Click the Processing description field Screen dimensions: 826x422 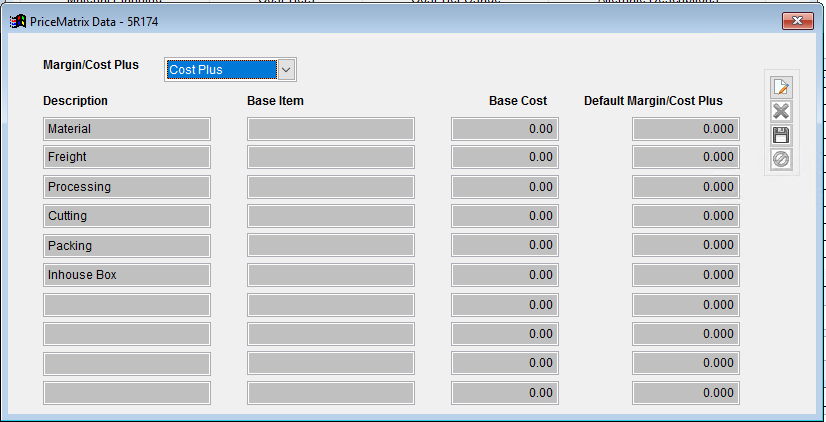(x=127, y=187)
